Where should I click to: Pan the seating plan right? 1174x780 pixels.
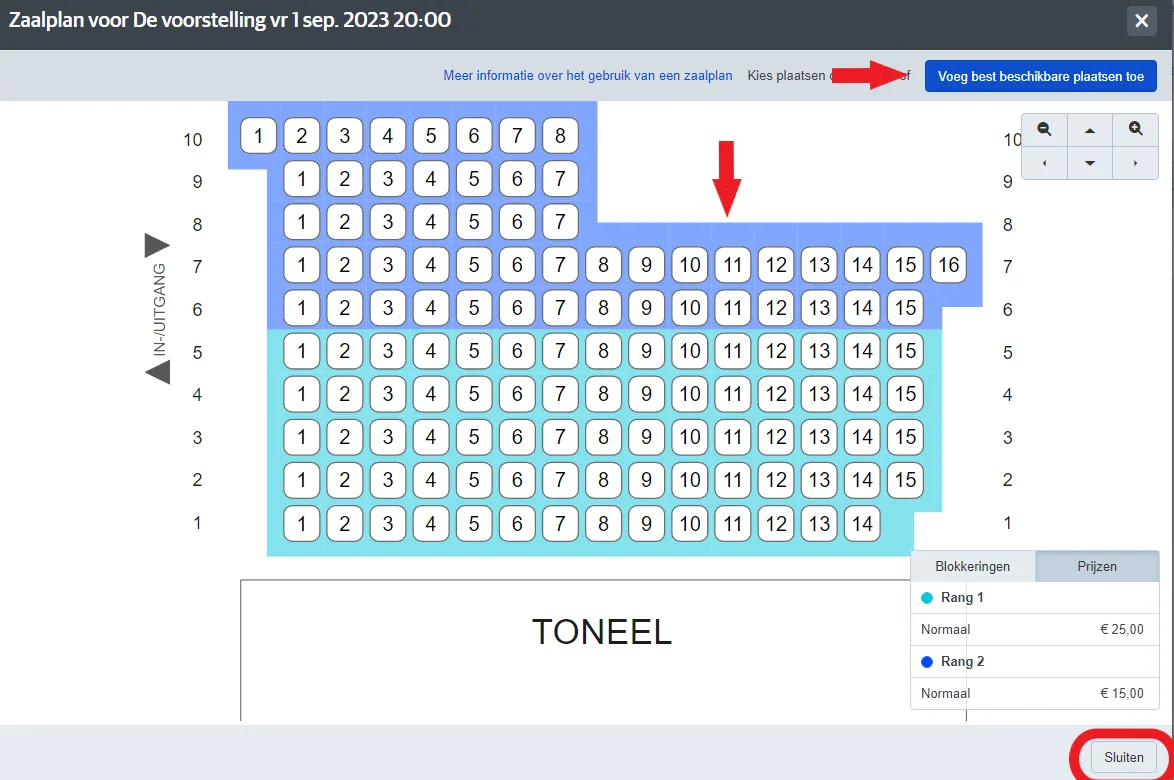point(1136,162)
